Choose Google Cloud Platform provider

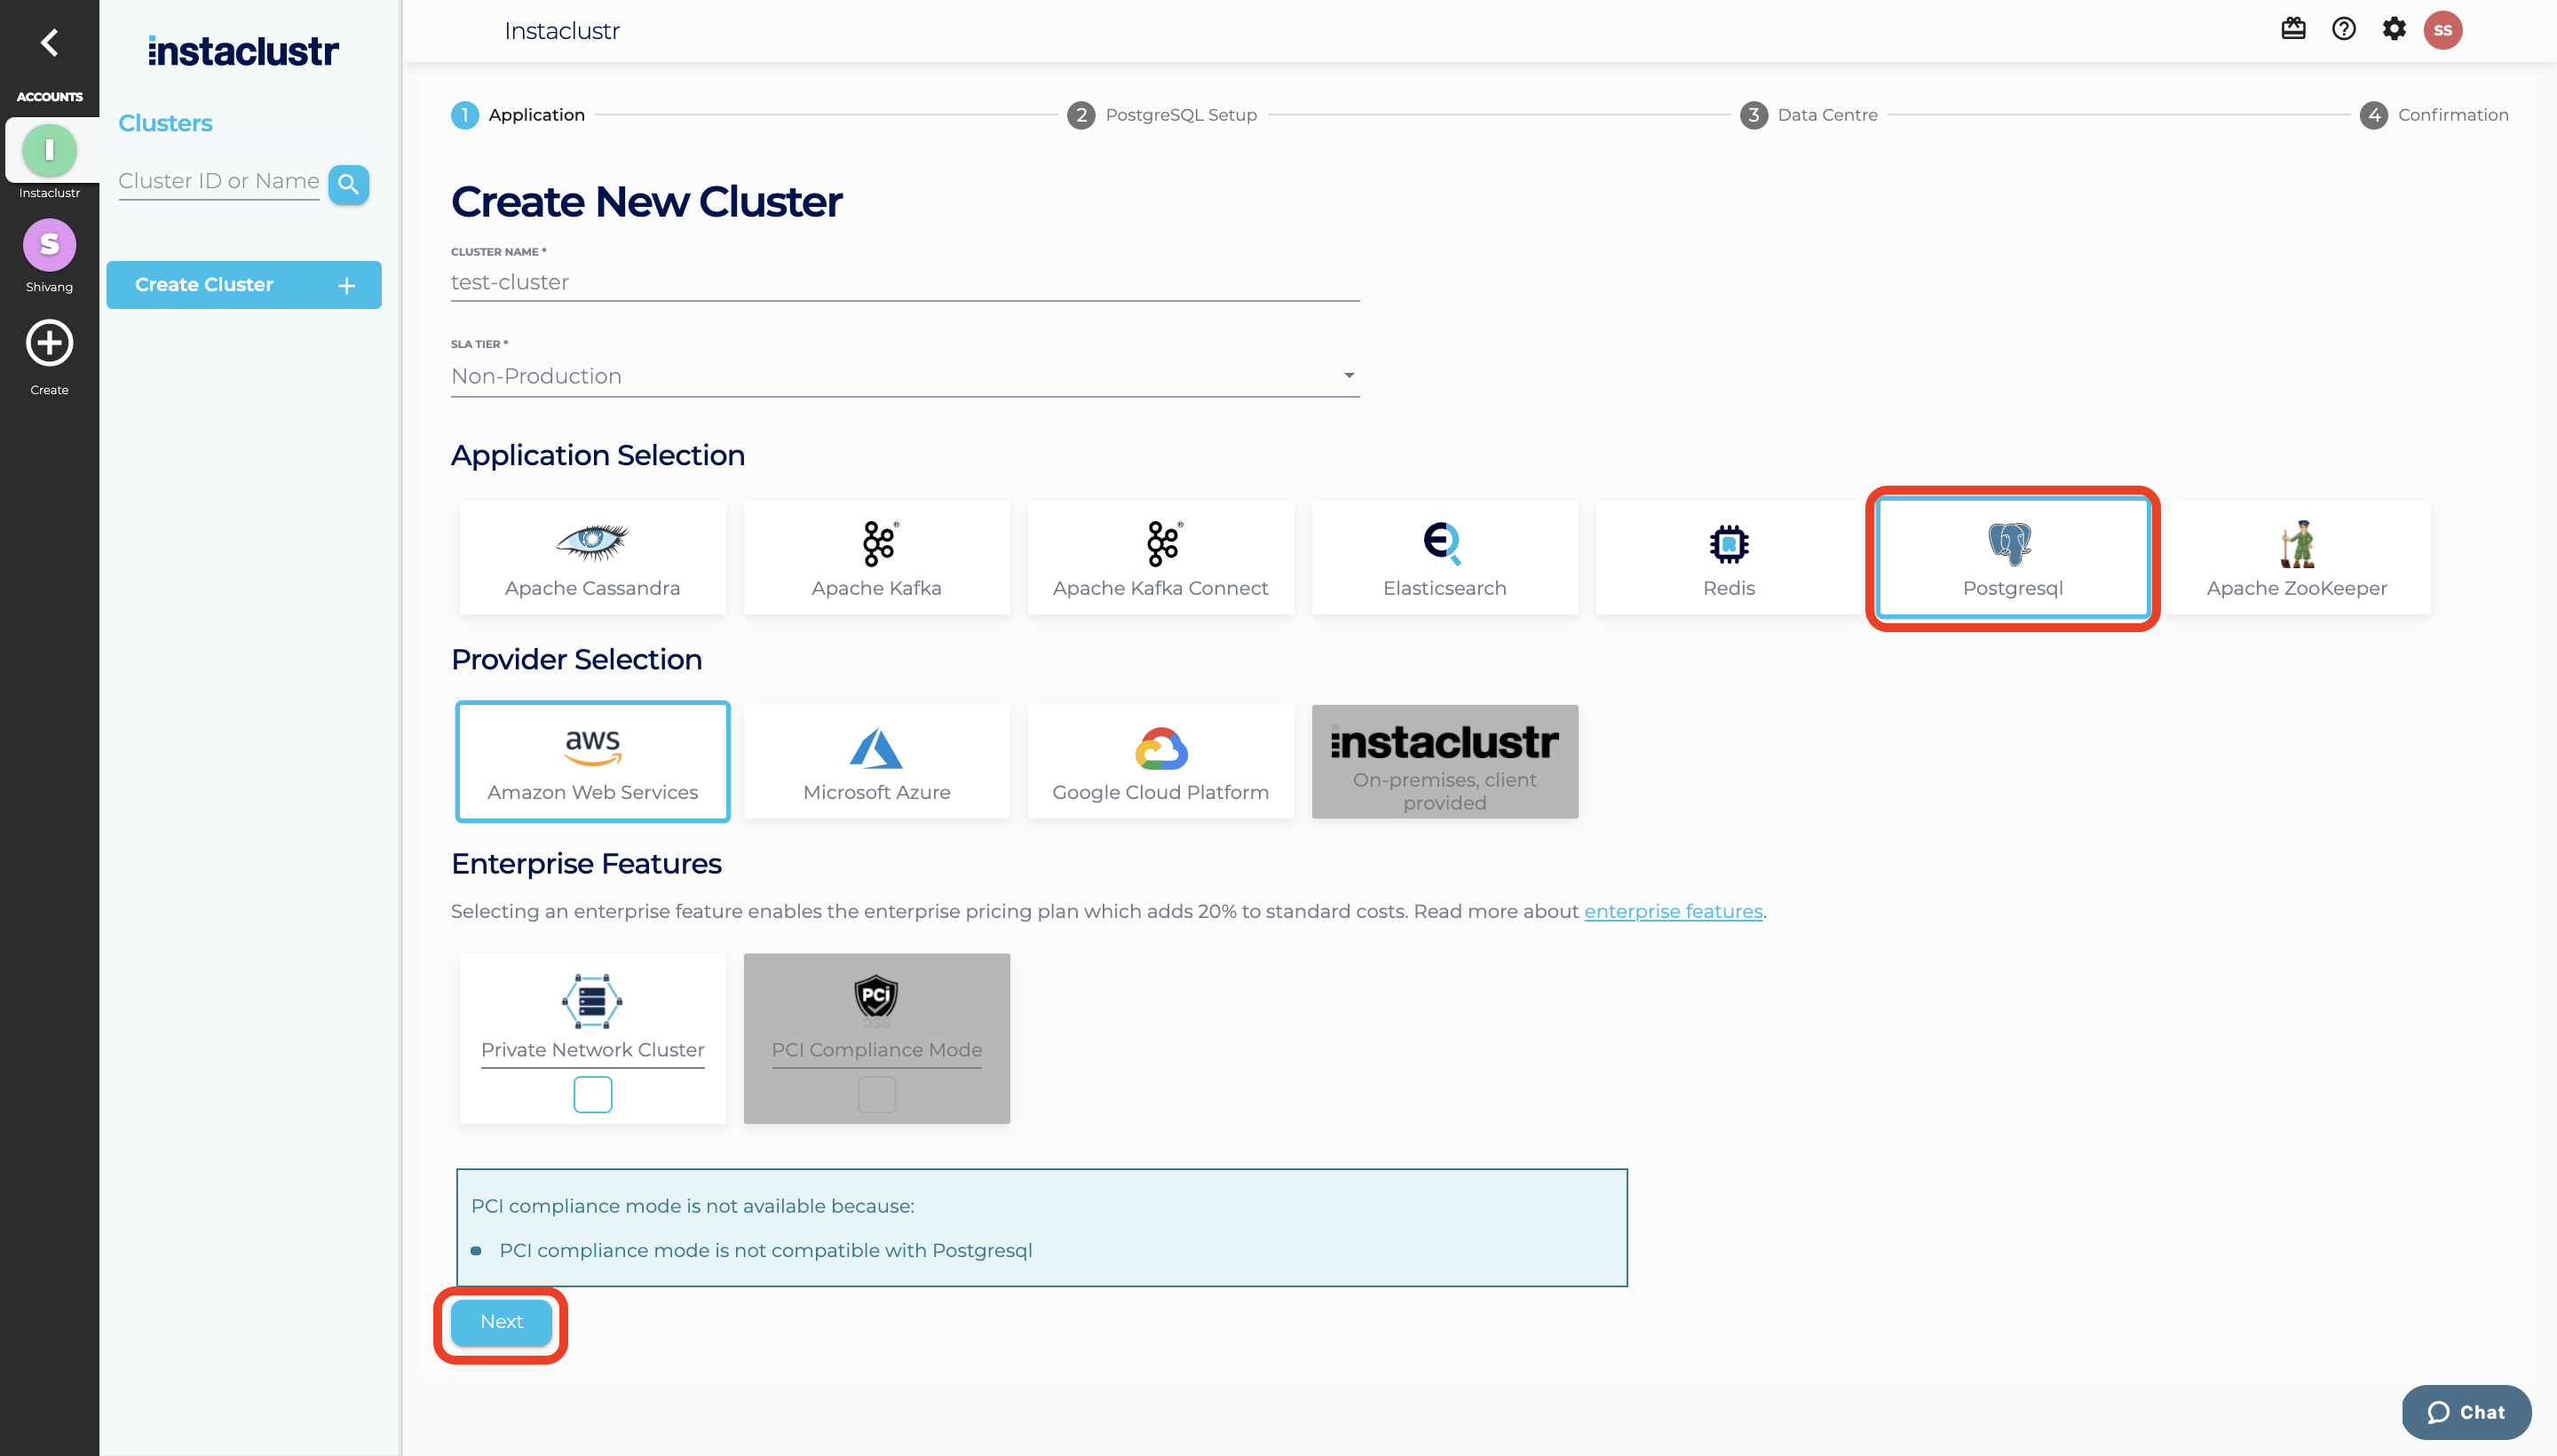point(1160,762)
